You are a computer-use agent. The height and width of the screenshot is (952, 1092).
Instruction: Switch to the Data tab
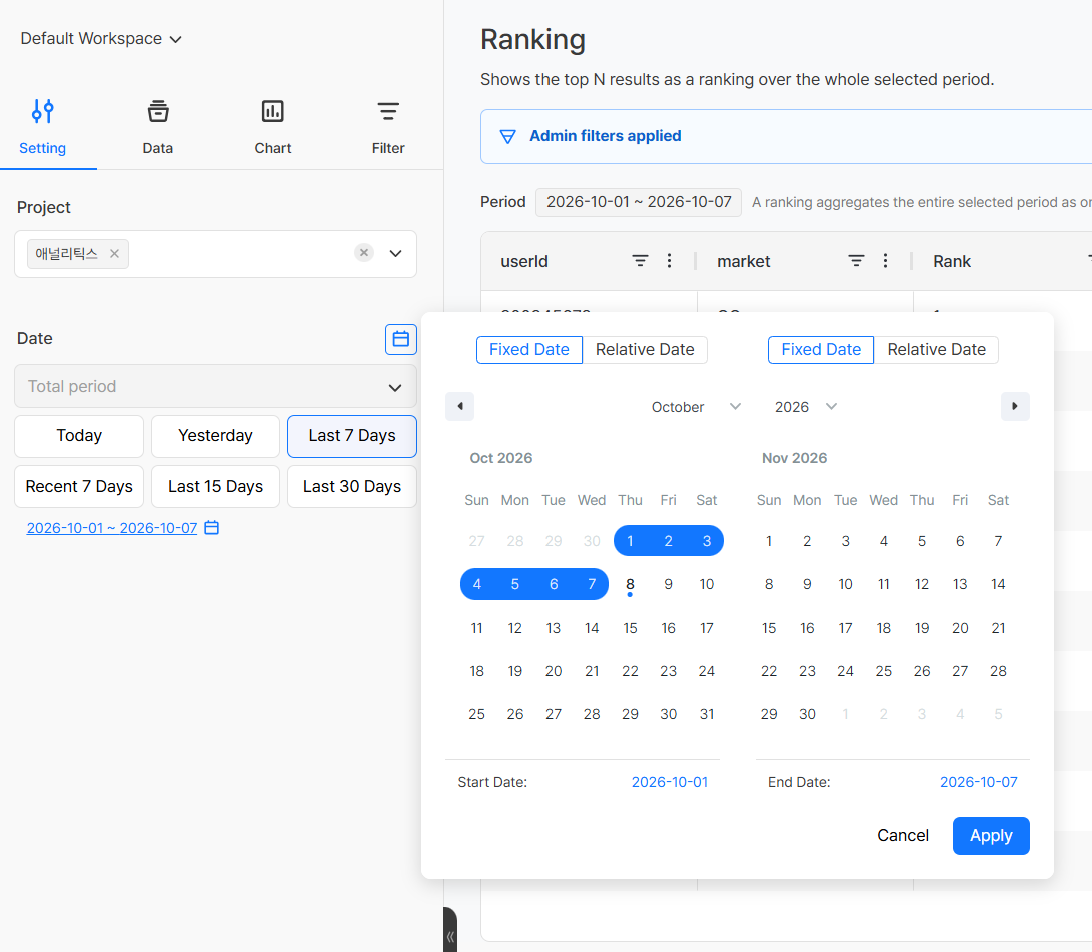click(x=157, y=127)
